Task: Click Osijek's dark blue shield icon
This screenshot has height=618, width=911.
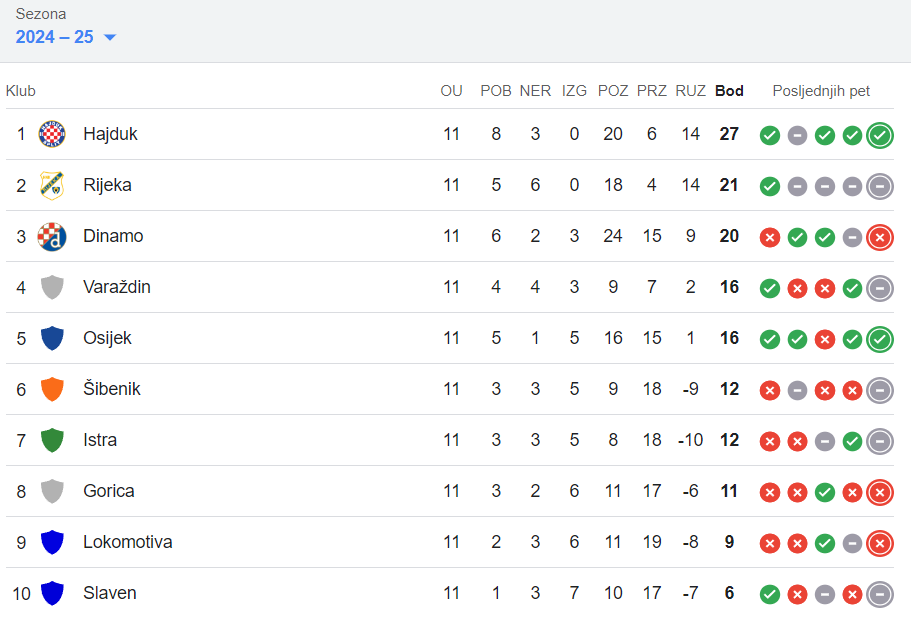Action: click(x=52, y=338)
